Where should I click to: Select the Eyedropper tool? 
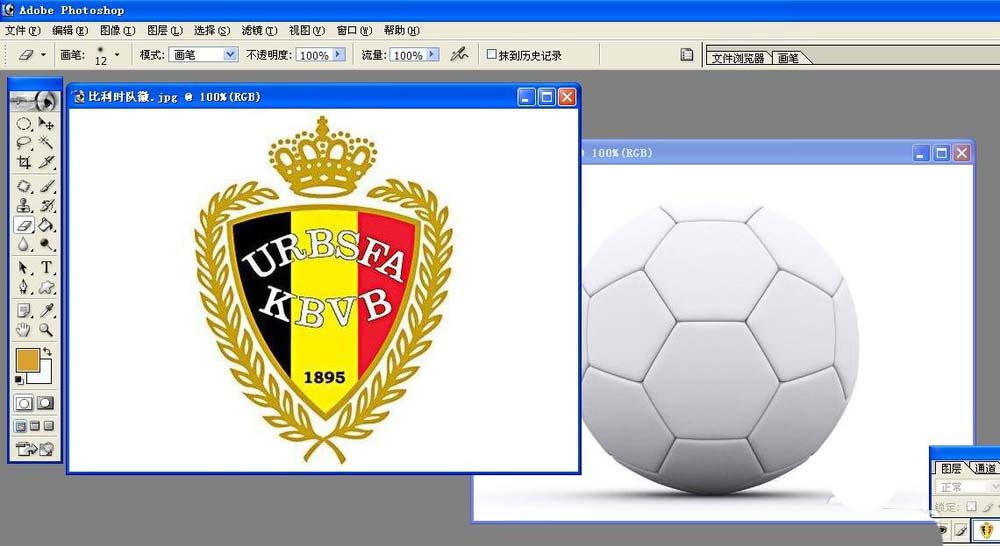tap(46, 311)
